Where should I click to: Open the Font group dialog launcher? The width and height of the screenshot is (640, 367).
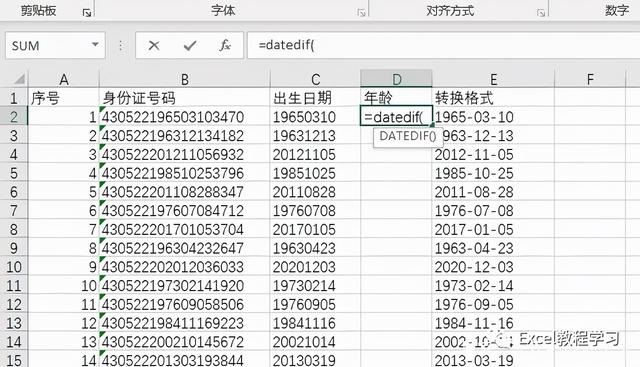[361, 13]
